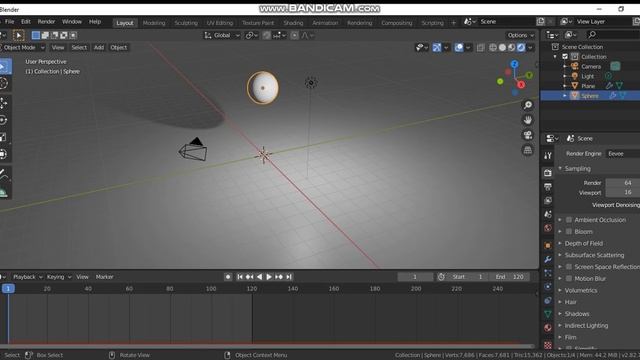Switch perspective/orthographic grid icon
The image size is (640, 360).
pyautogui.click(x=528, y=150)
